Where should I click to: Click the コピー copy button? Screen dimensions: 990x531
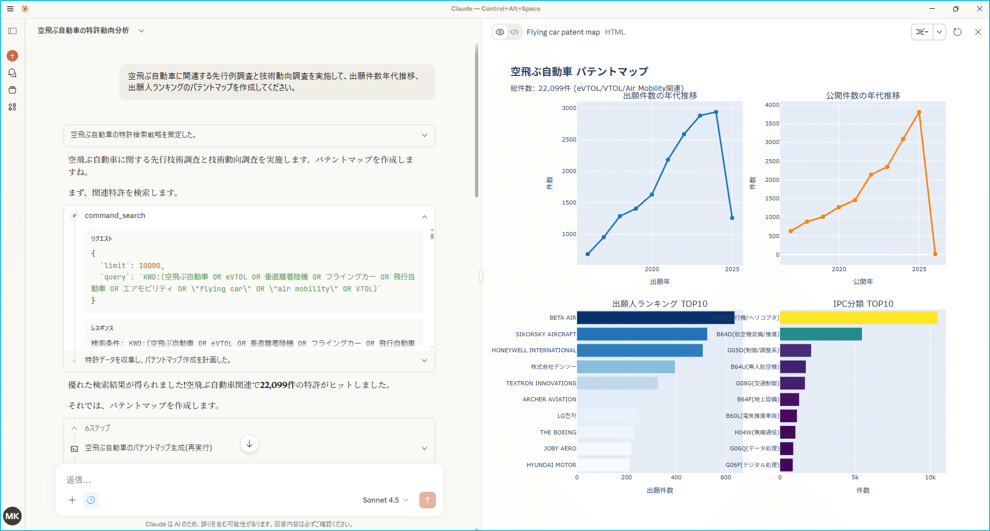922,32
